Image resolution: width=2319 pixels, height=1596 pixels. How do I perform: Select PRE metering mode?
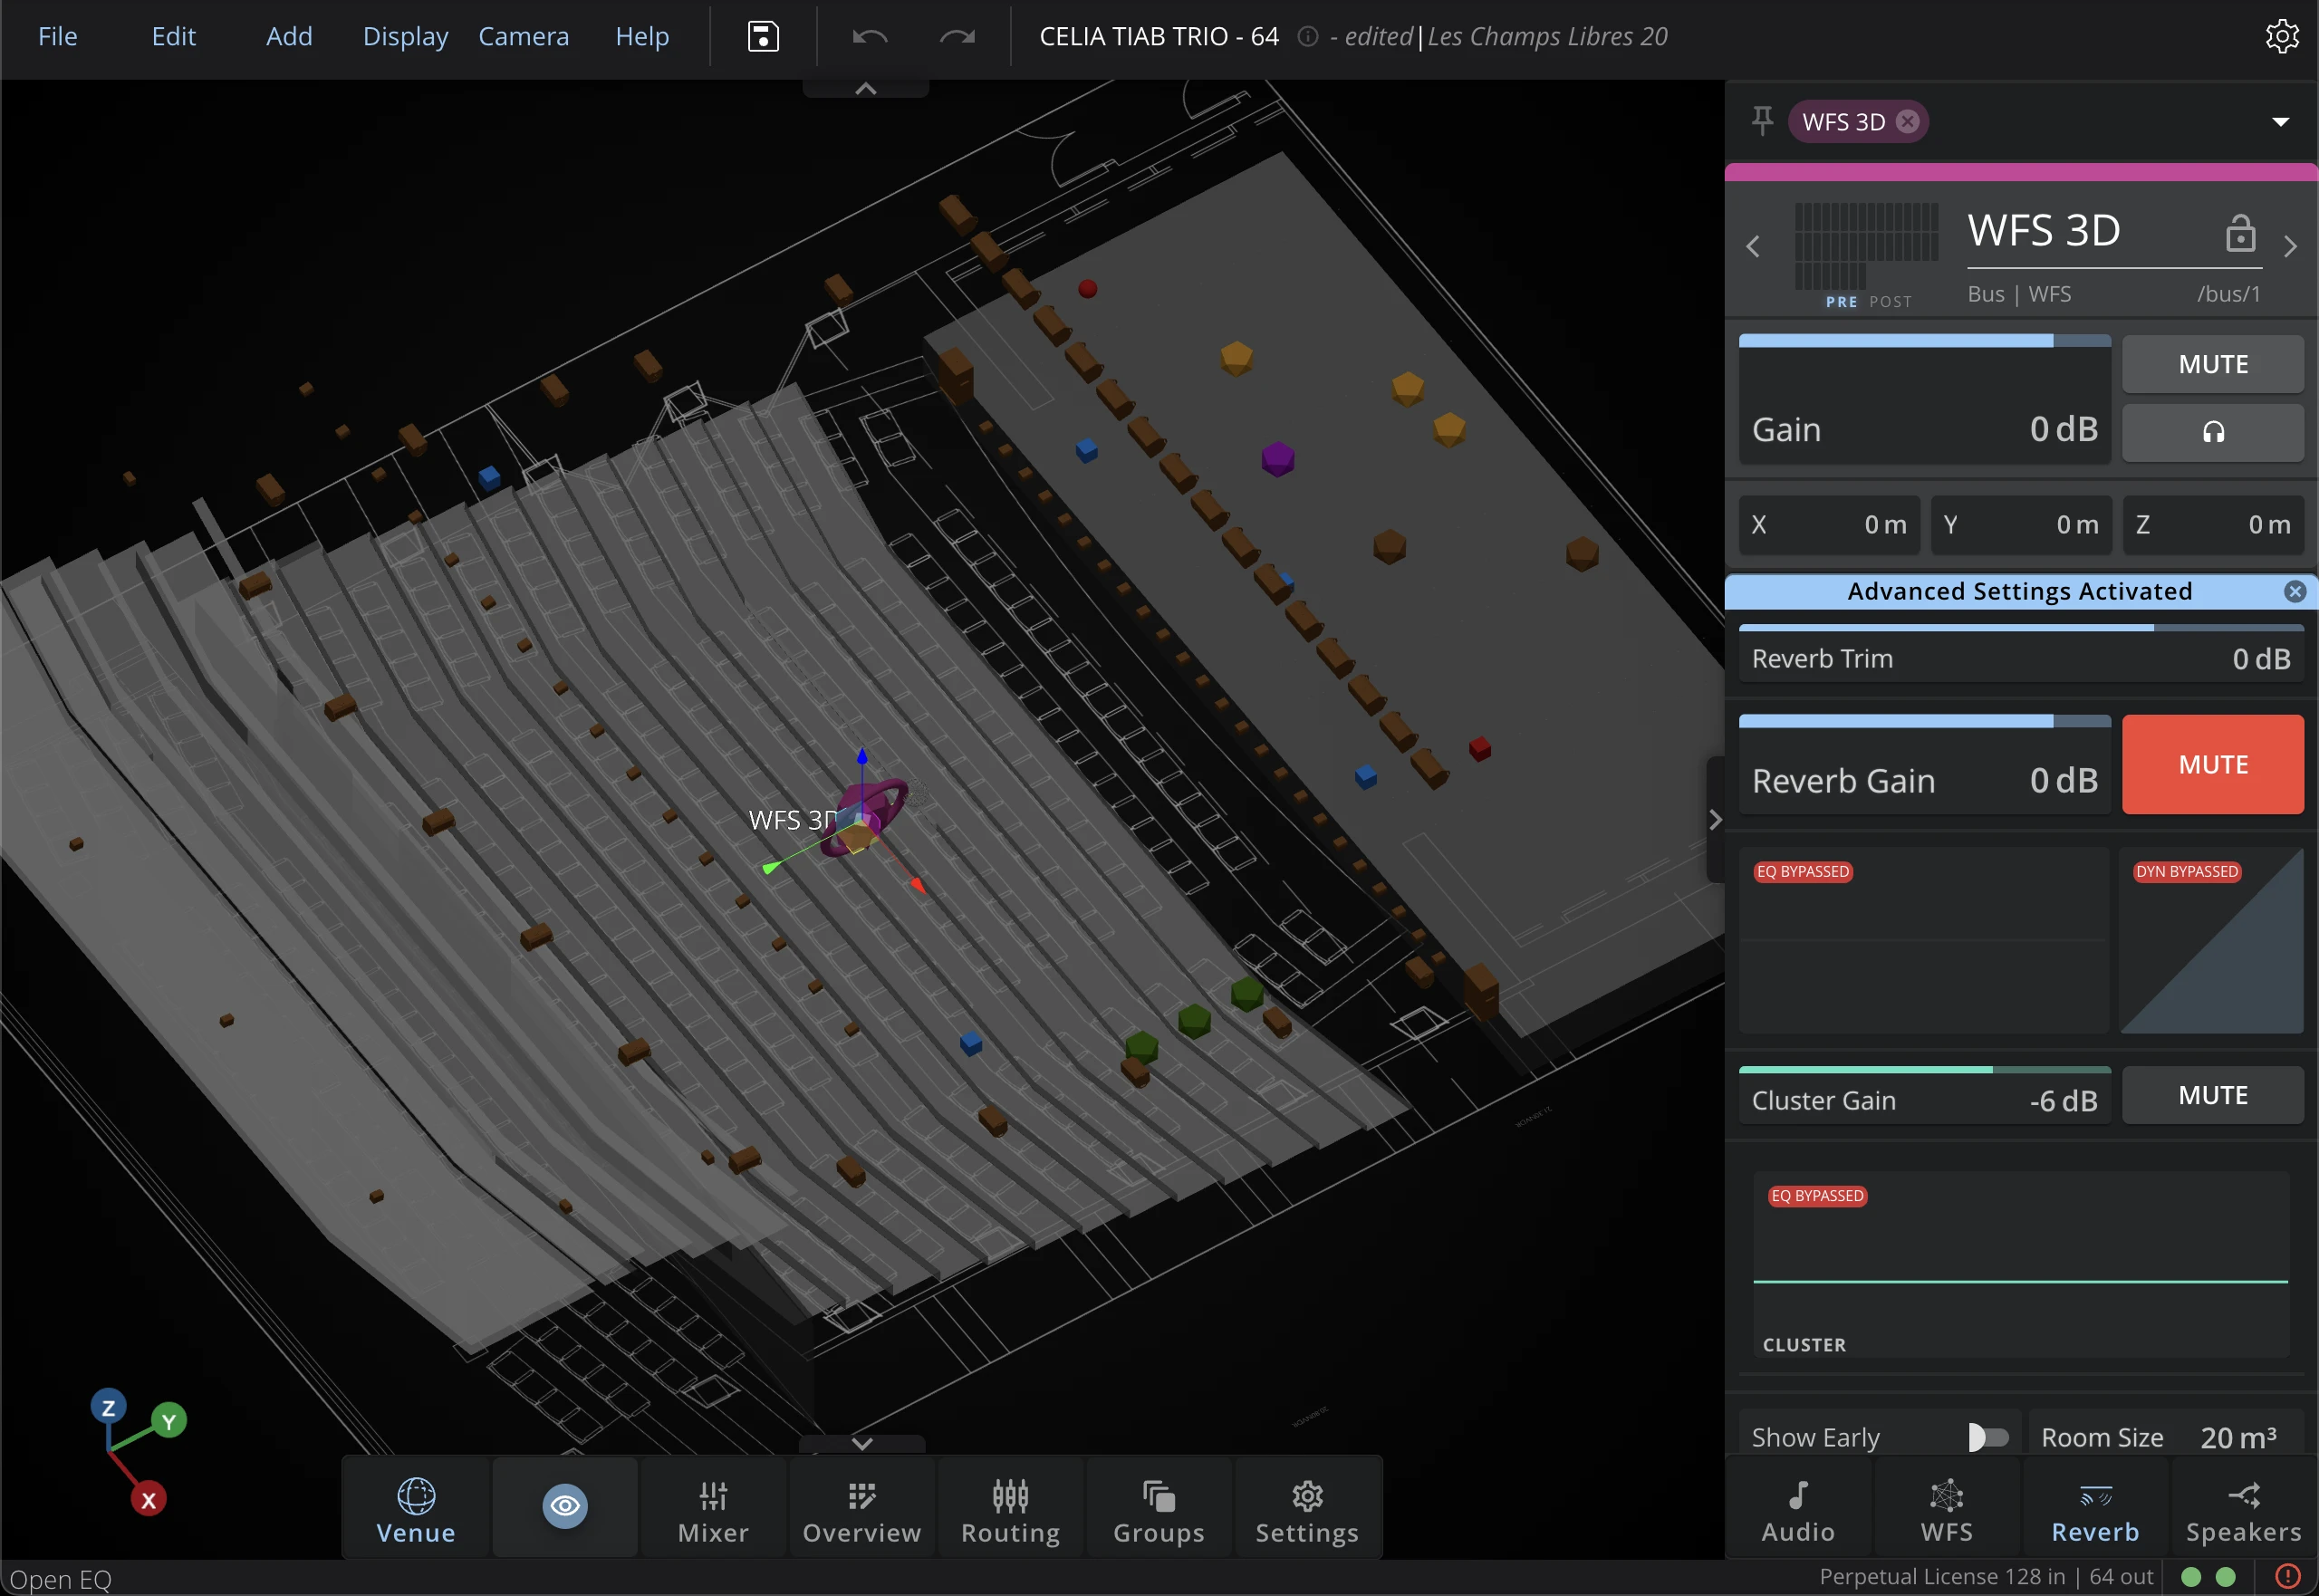tap(1840, 301)
